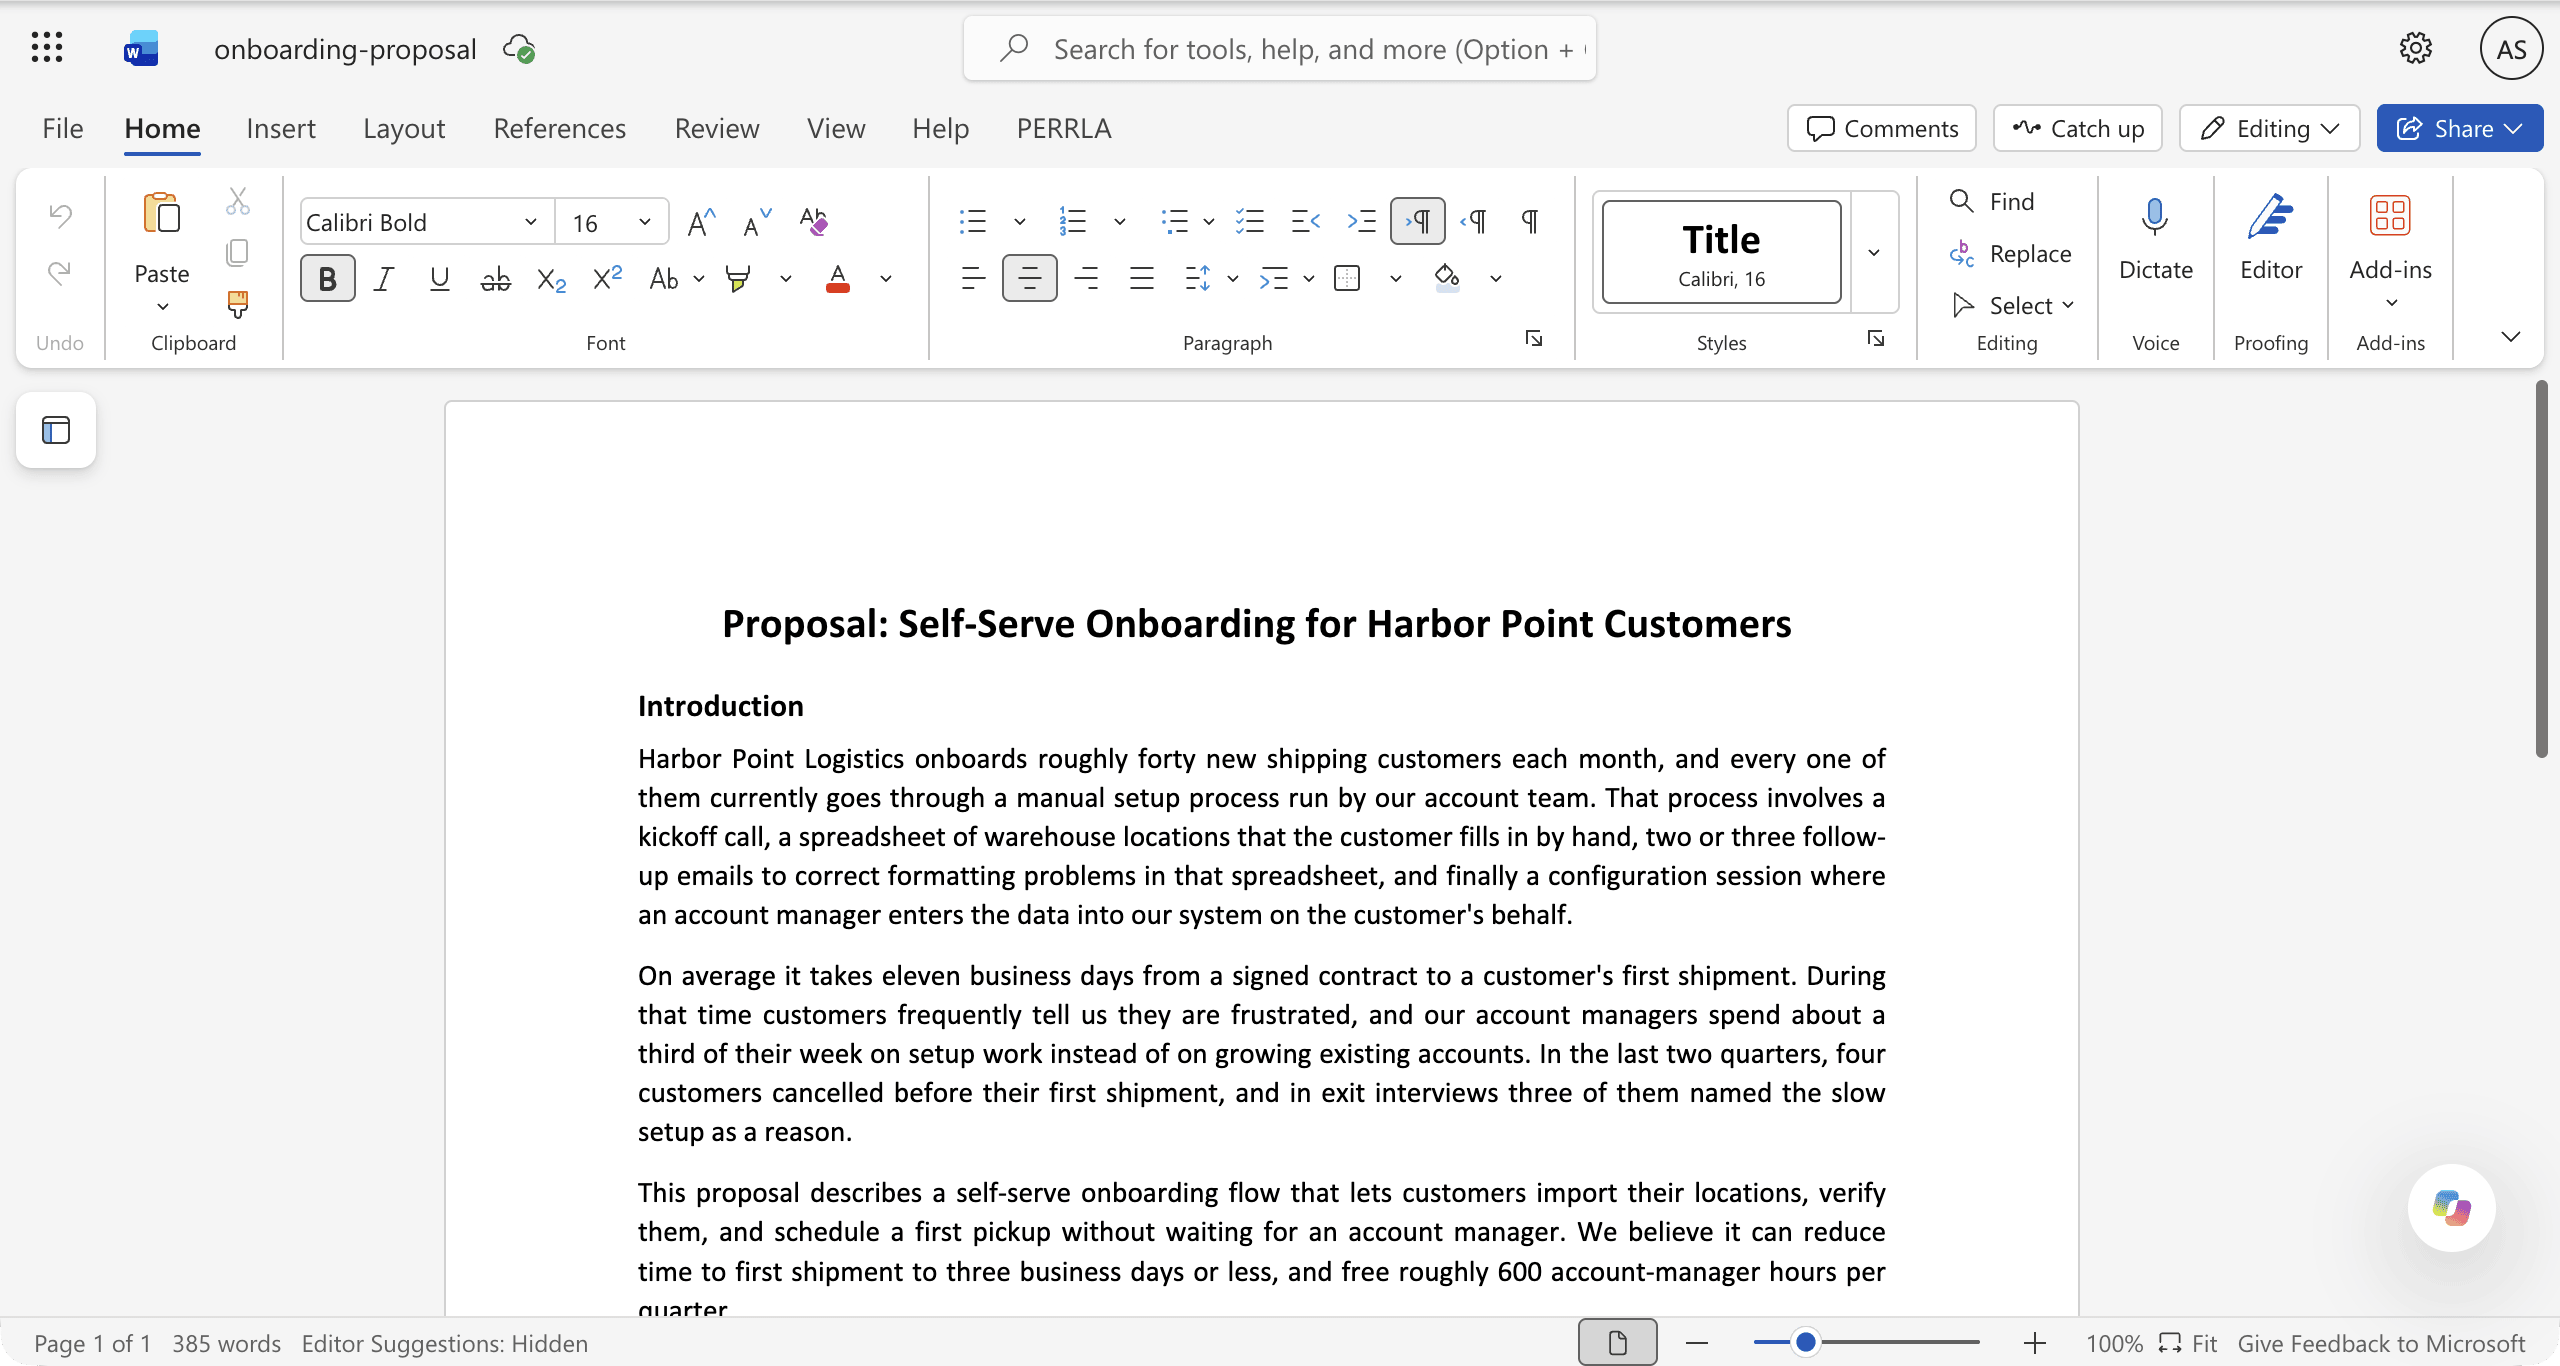Apply Superscript formatting
The height and width of the screenshot is (1366, 2560).
pyautogui.click(x=607, y=279)
